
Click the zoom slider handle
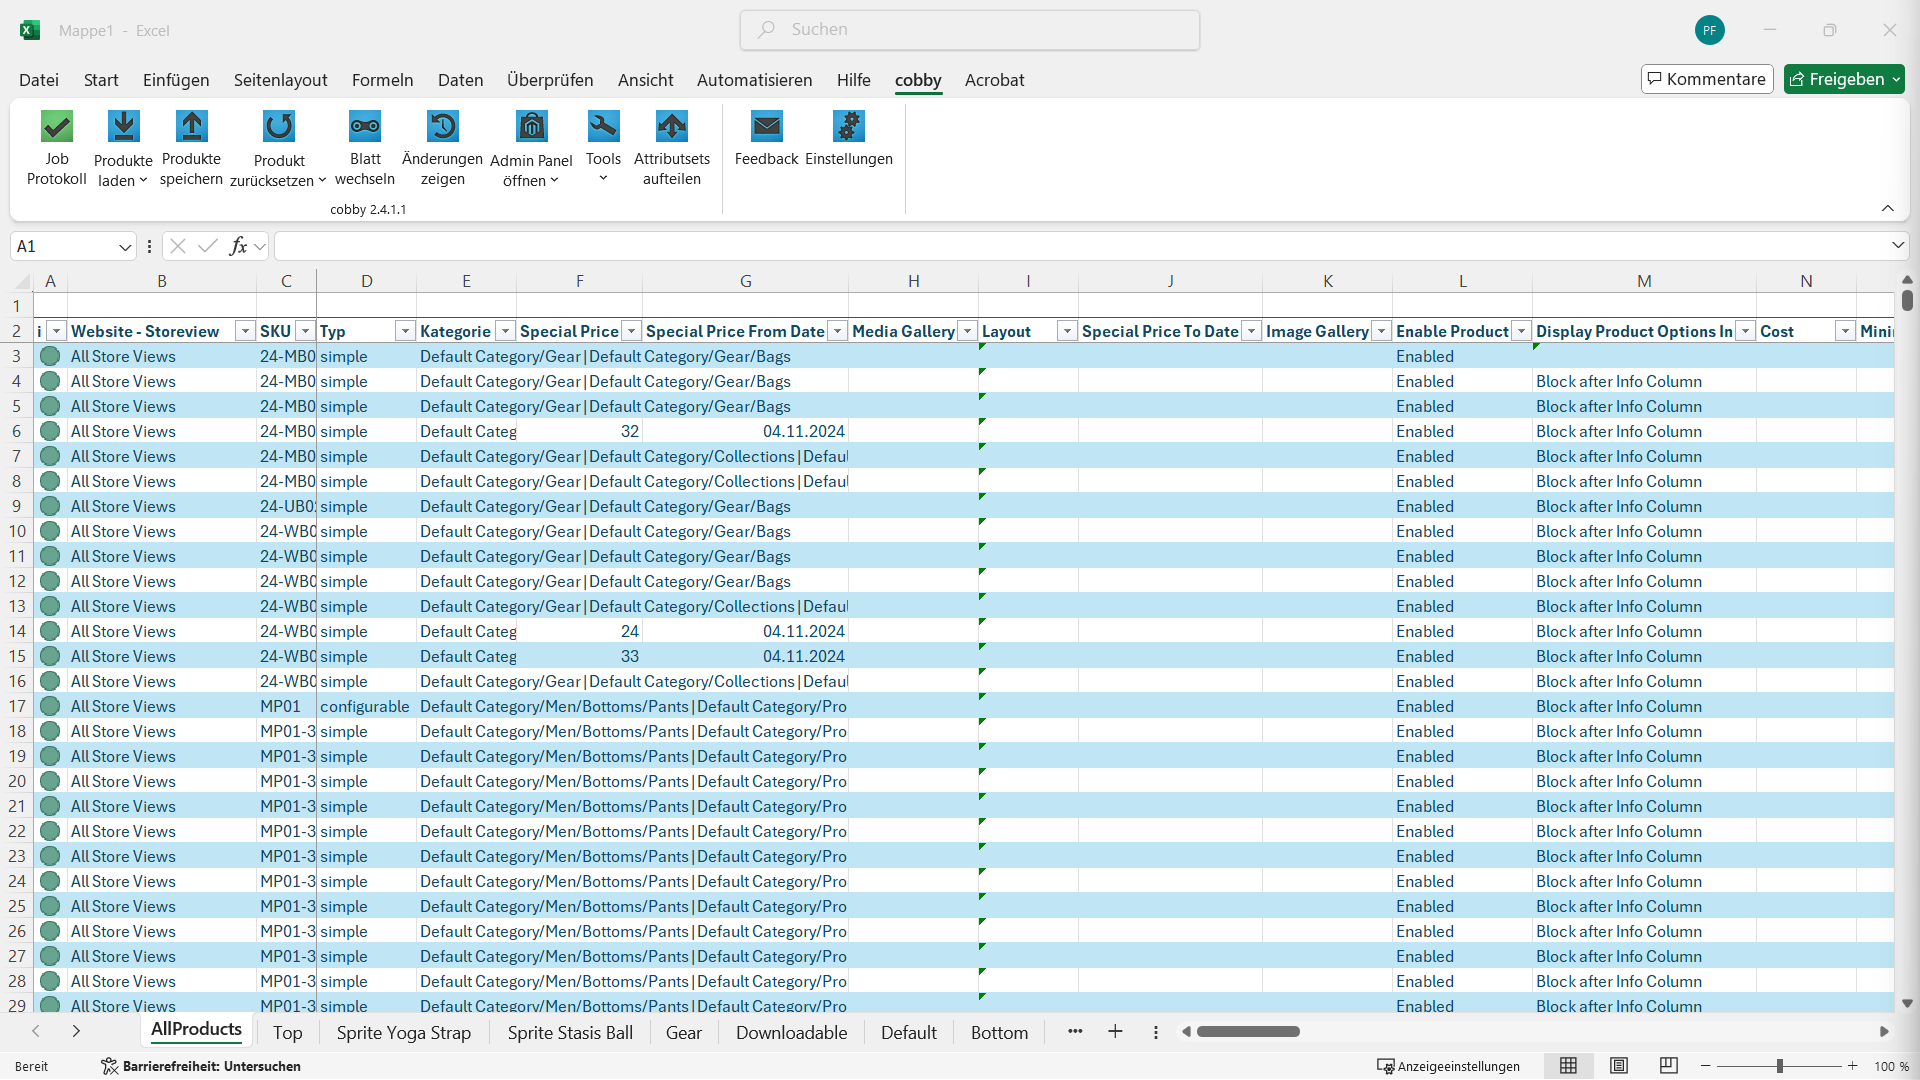(x=1780, y=1066)
